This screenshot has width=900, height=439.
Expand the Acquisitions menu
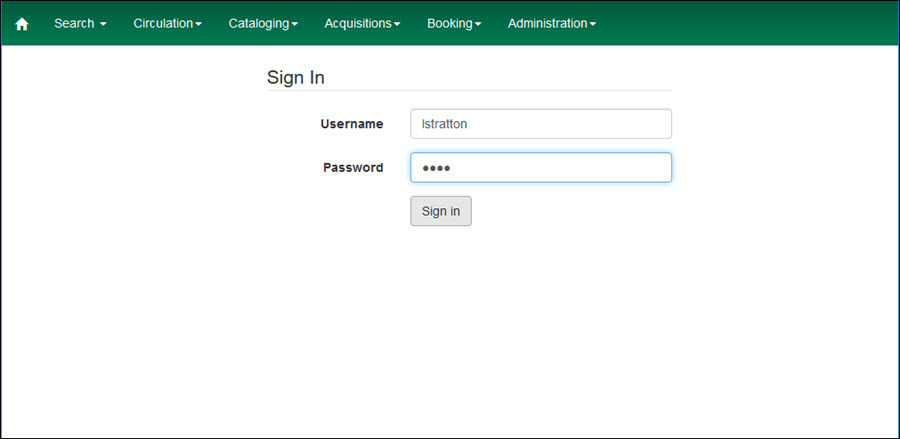click(362, 24)
